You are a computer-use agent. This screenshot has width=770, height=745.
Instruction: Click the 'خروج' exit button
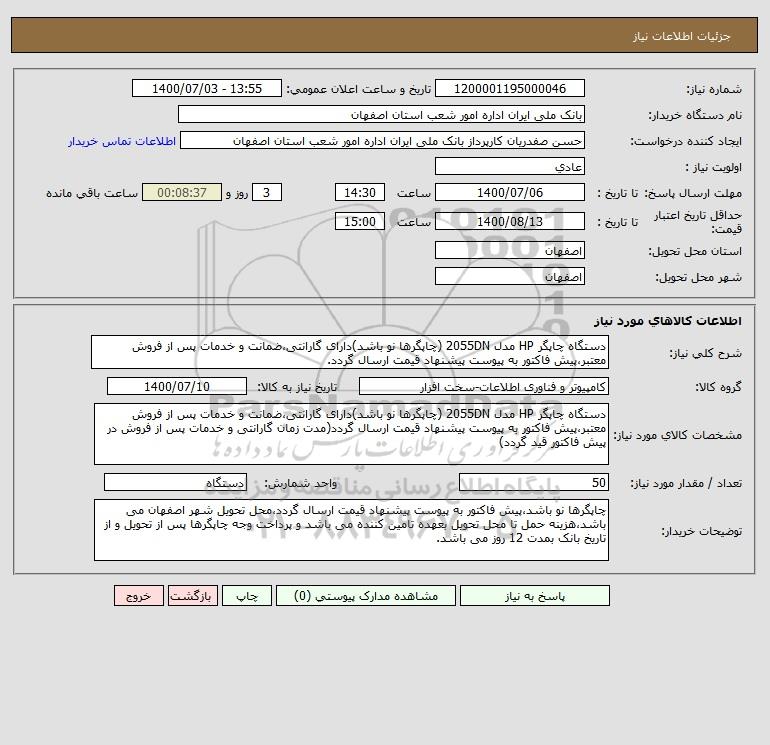click(138, 596)
